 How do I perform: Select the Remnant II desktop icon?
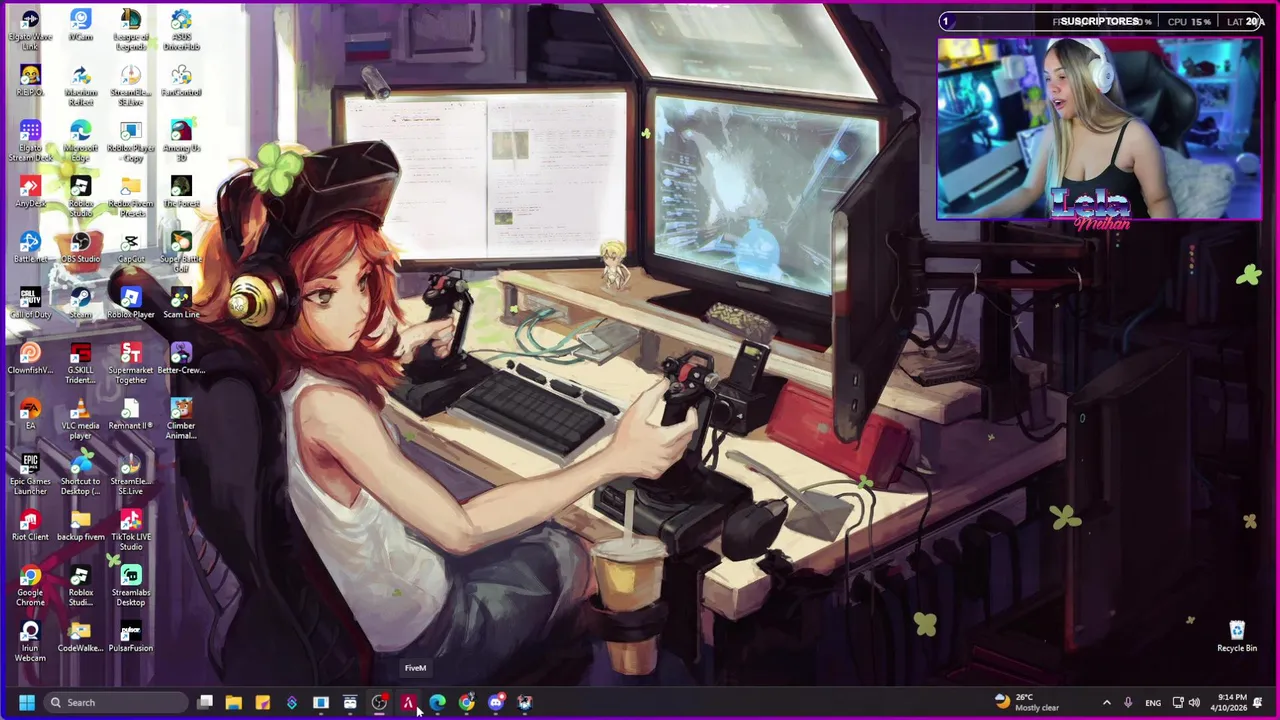pyautogui.click(x=131, y=414)
